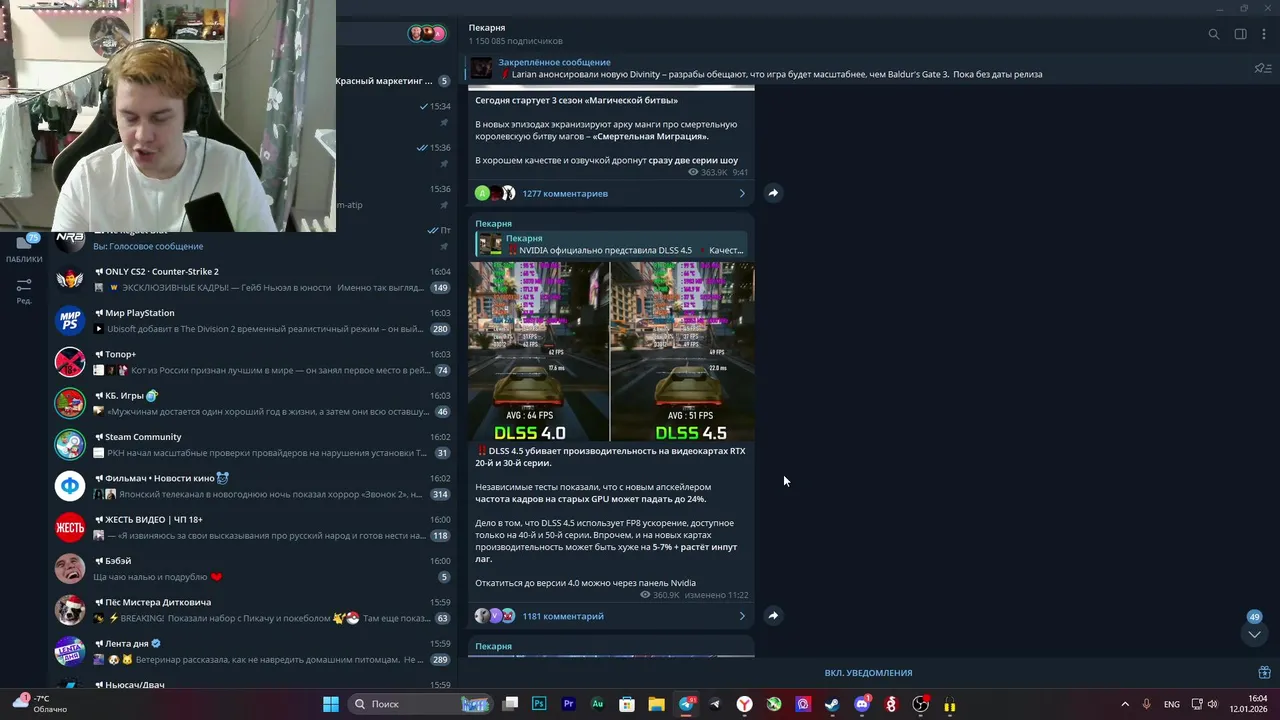1280x720 pixels.
Task: Expand comments arrow on Магическая битва post
Action: [742, 193]
